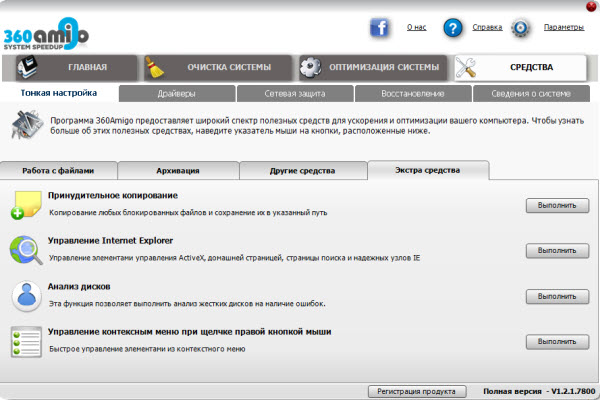Click the Параметры link
The width and height of the screenshot is (600, 400).
[564, 27]
